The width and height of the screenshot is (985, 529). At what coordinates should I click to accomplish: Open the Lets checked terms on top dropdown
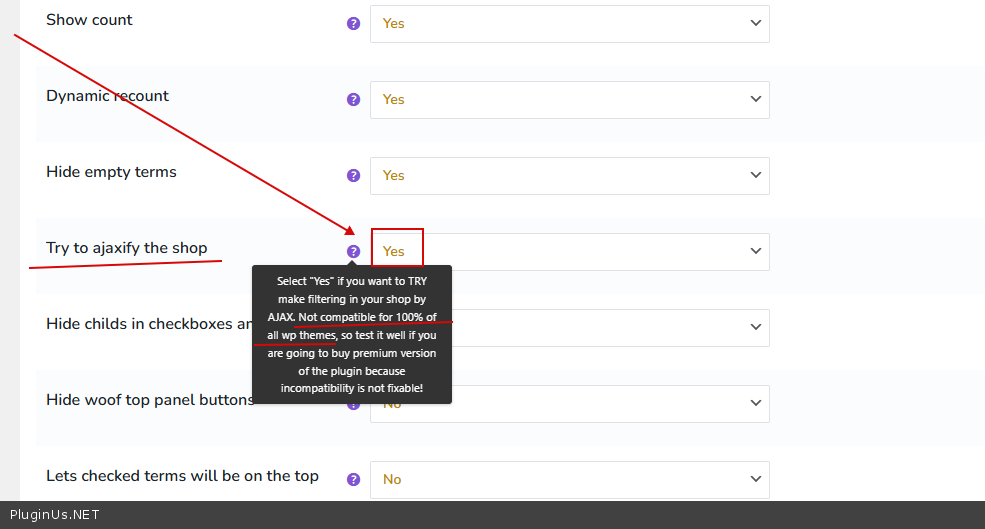(569, 480)
